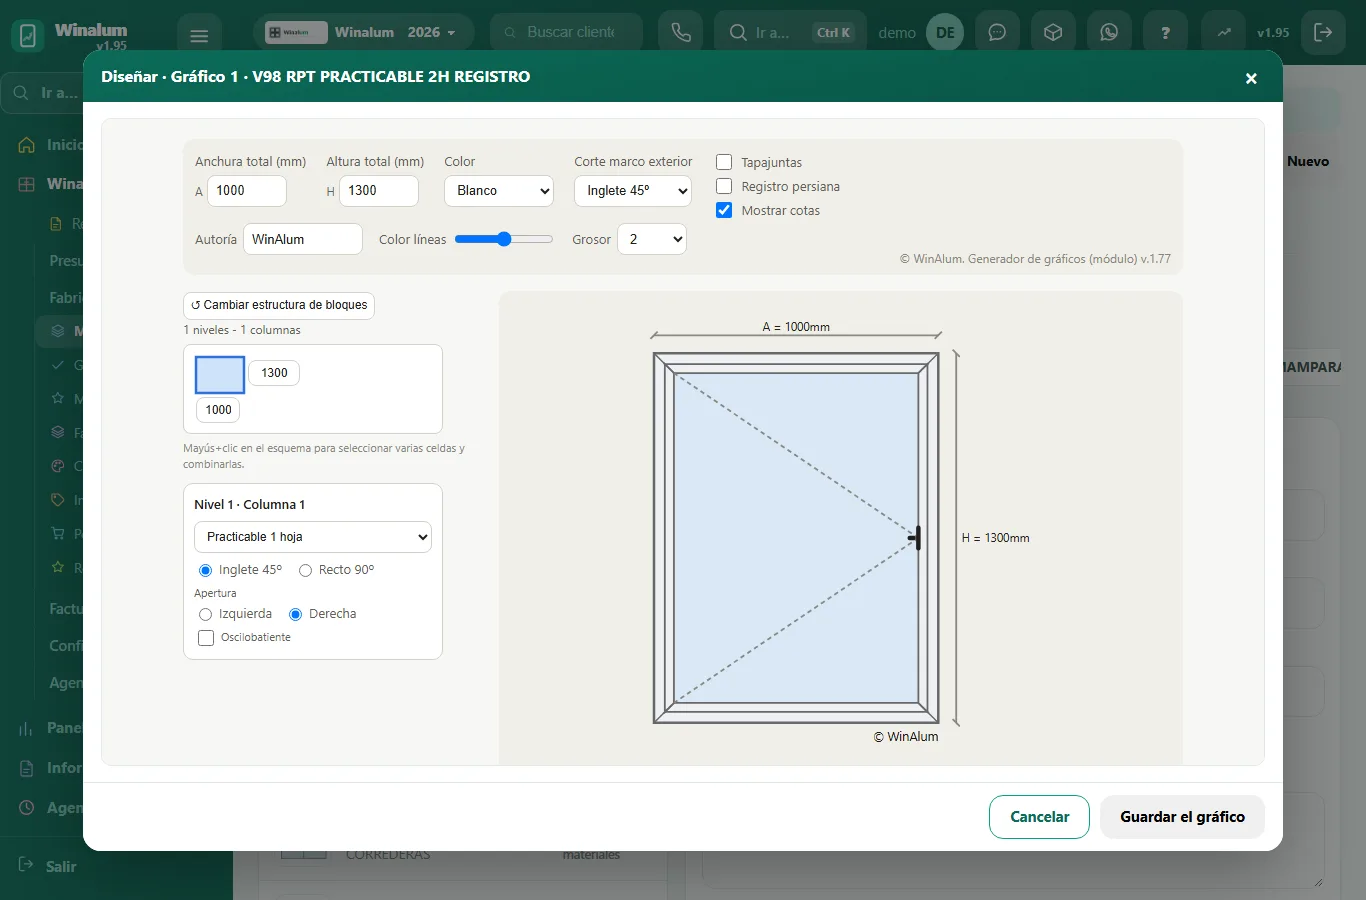Click the Nuevo button behind dialog
Viewport: 1366px width, 900px height.
[x=1308, y=161]
